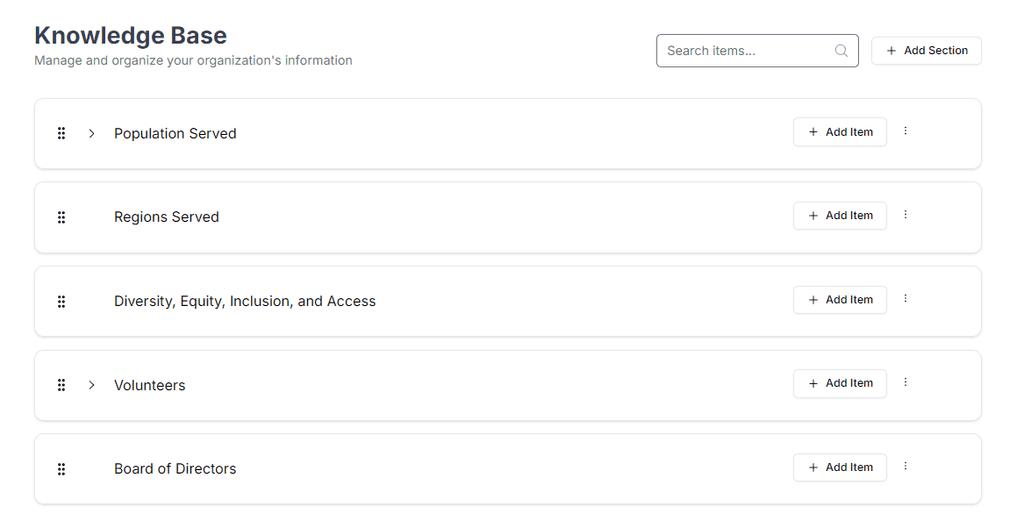Add an item to Regions Served

click(839, 216)
